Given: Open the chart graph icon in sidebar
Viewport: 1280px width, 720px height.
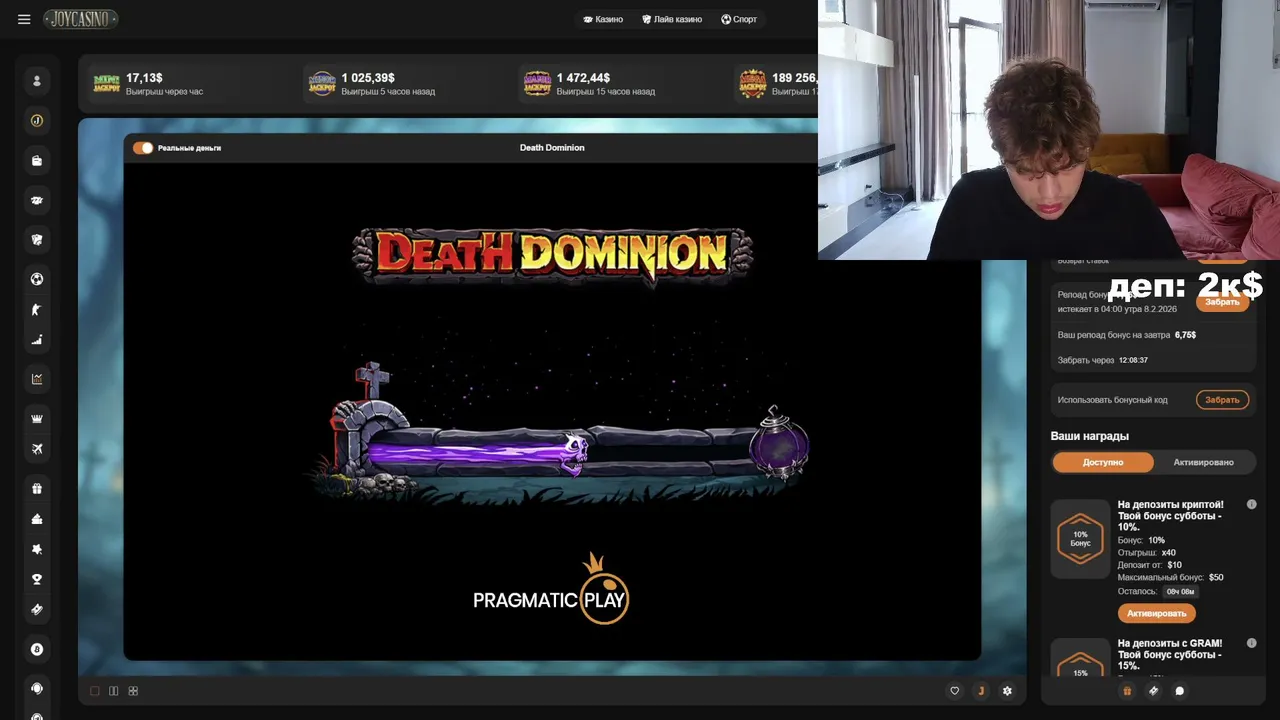Looking at the screenshot, I should [x=37, y=379].
